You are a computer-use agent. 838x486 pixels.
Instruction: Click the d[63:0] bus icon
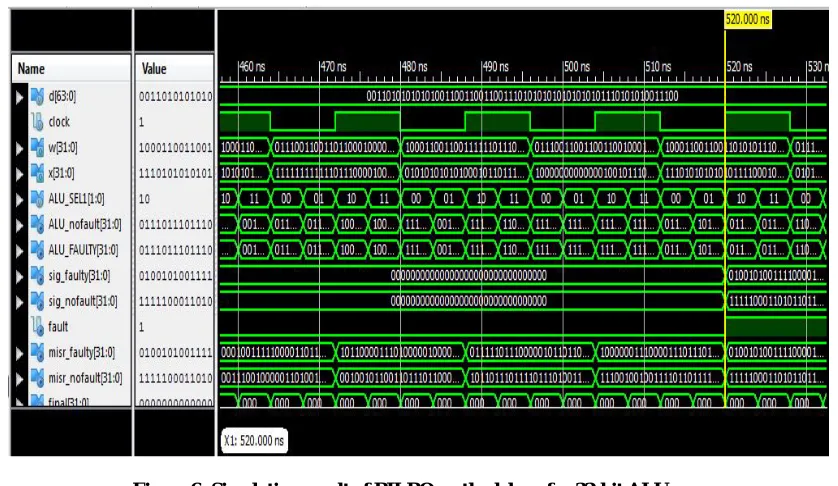click(37, 97)
